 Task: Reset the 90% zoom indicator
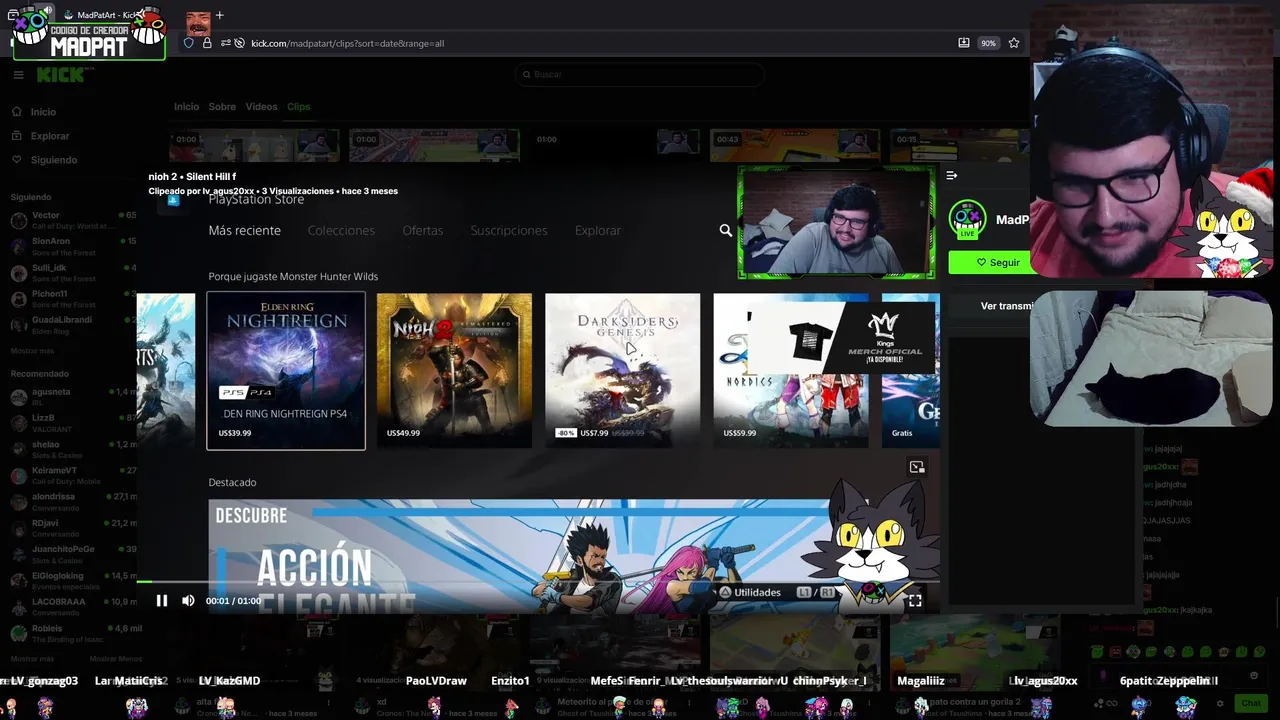988,43
